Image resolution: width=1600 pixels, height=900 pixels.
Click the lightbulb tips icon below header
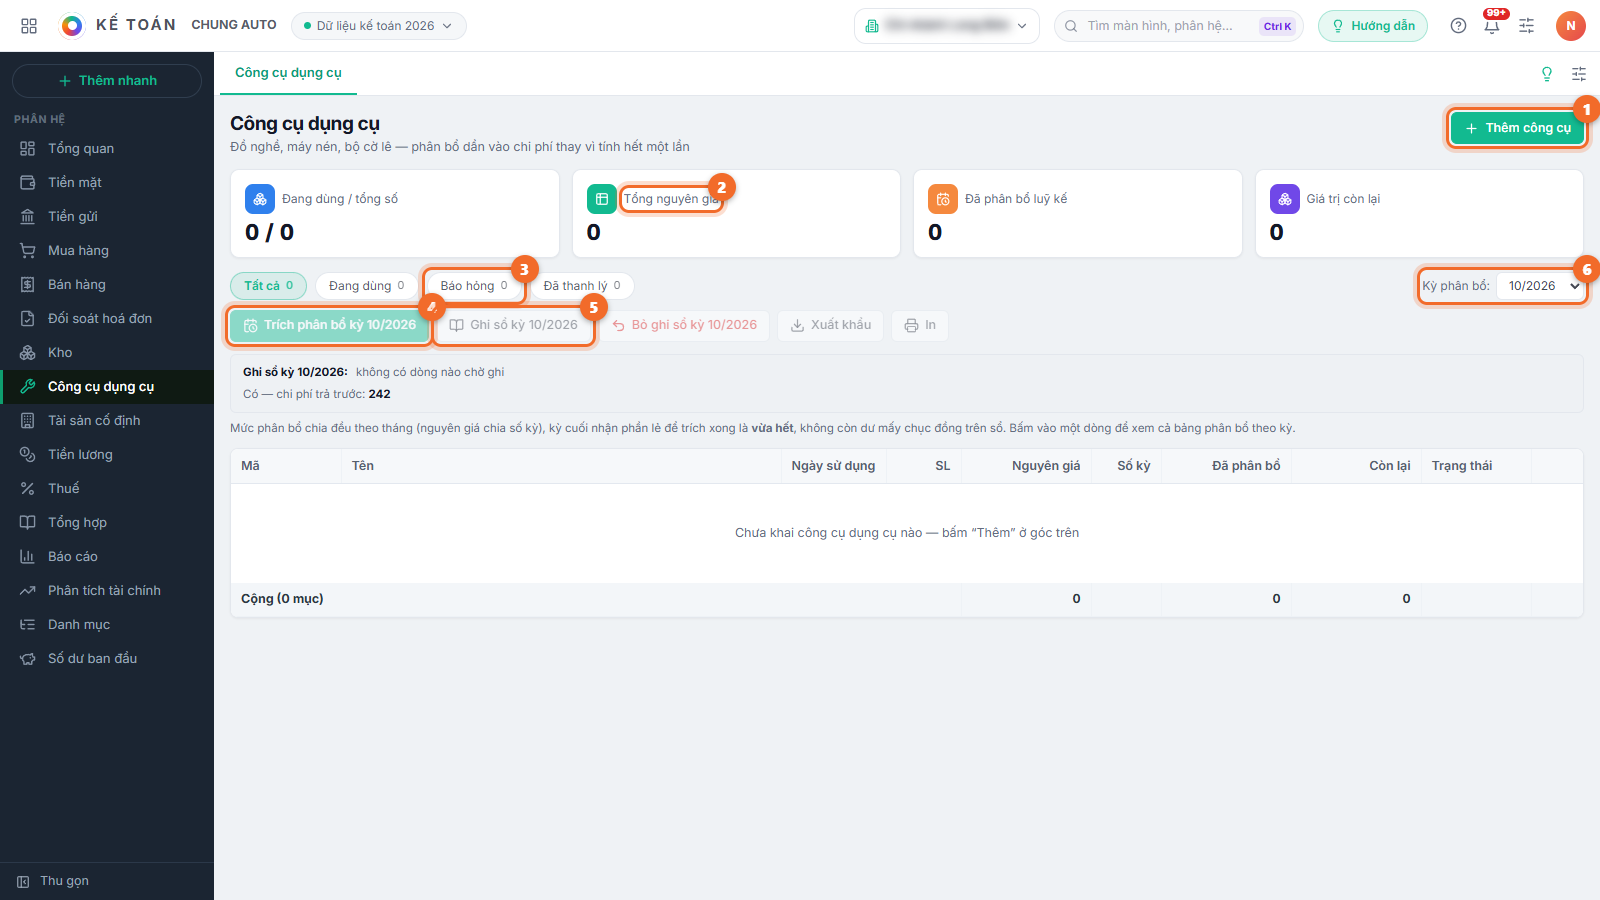pos(1547,74)
